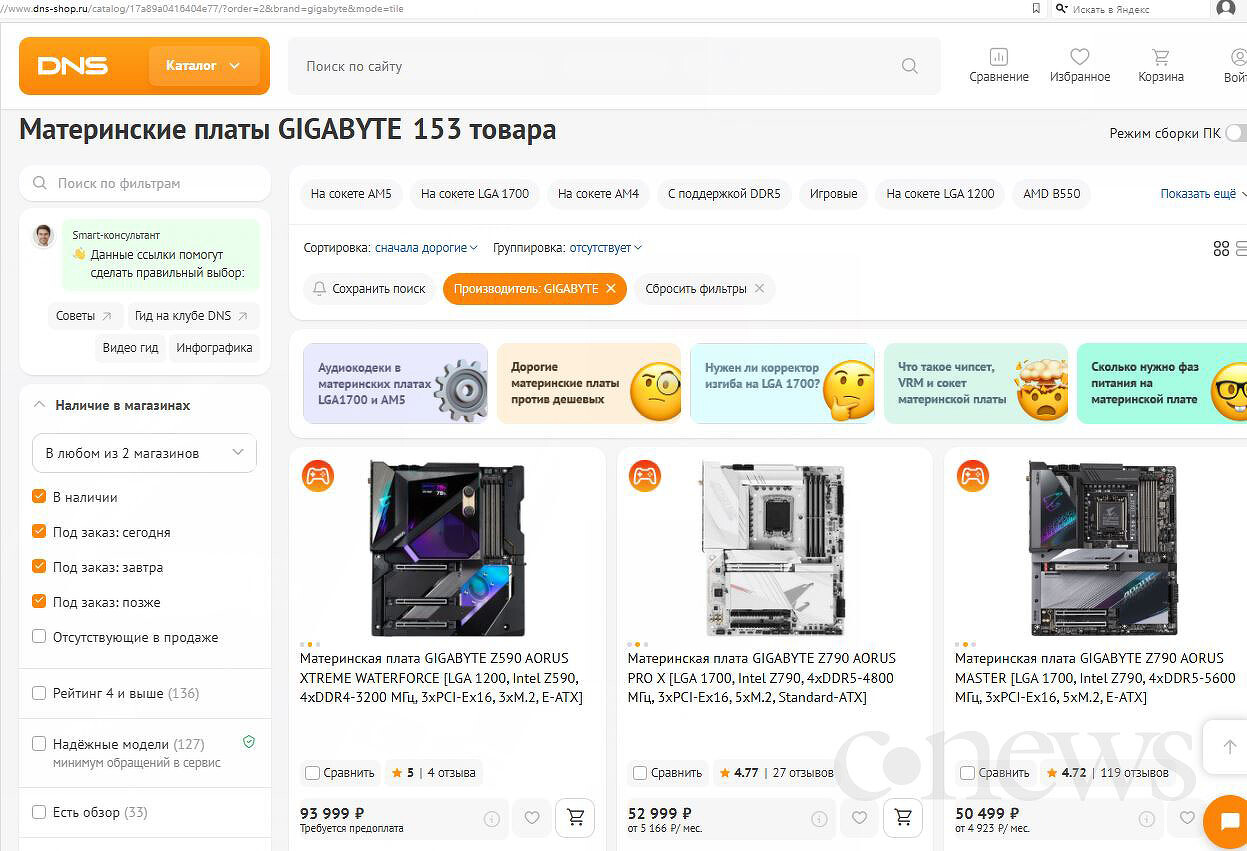Open the Каталог dropdown menu
Image resolution: width=1247 pixels, height=851 pixels.
pyautogui.click(x=204, y=66)
